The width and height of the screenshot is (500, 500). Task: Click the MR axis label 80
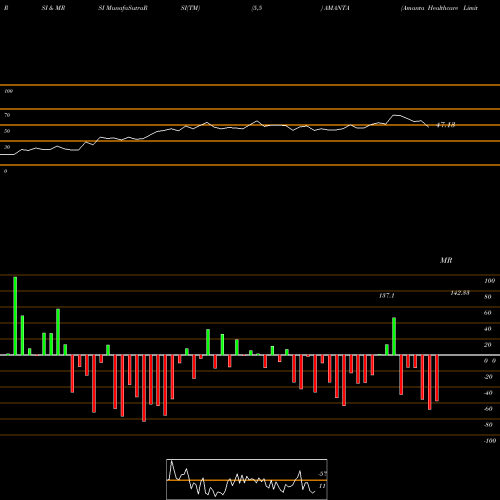[x=488, y=297]
